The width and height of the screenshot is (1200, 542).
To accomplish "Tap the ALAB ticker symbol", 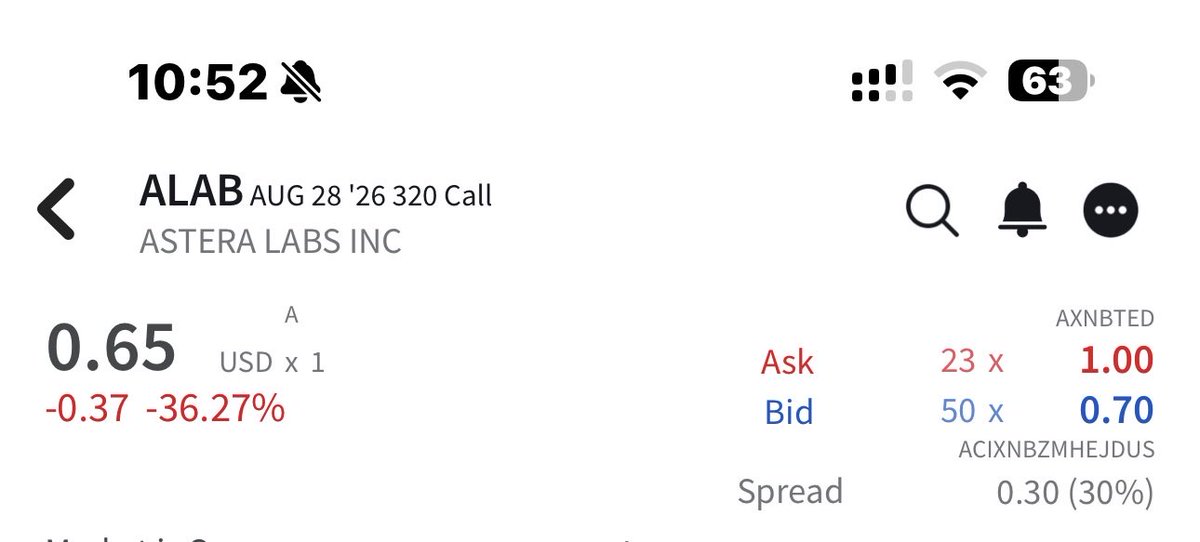I will 191,191.
